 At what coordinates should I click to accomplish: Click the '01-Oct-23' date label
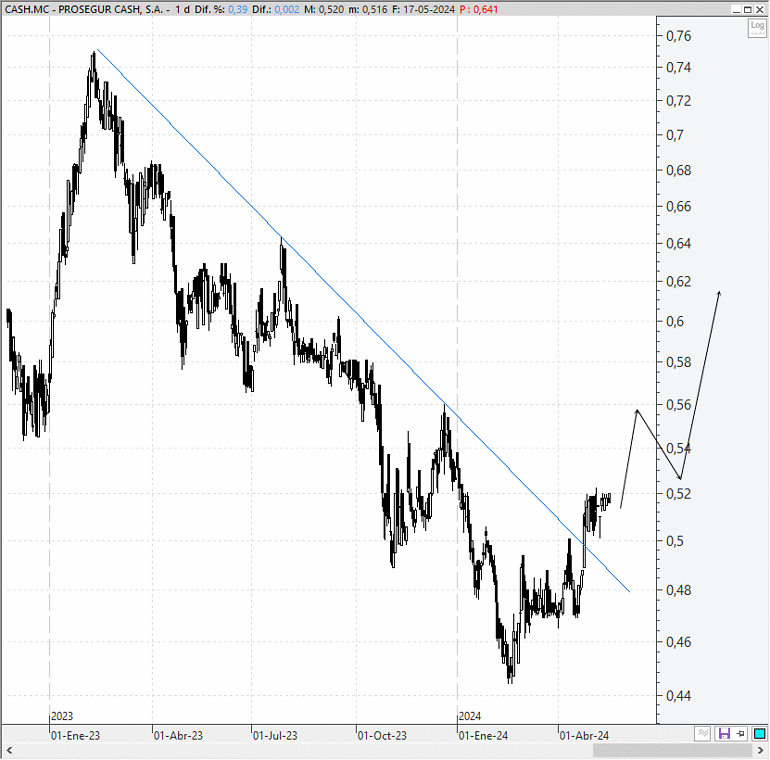382,735
